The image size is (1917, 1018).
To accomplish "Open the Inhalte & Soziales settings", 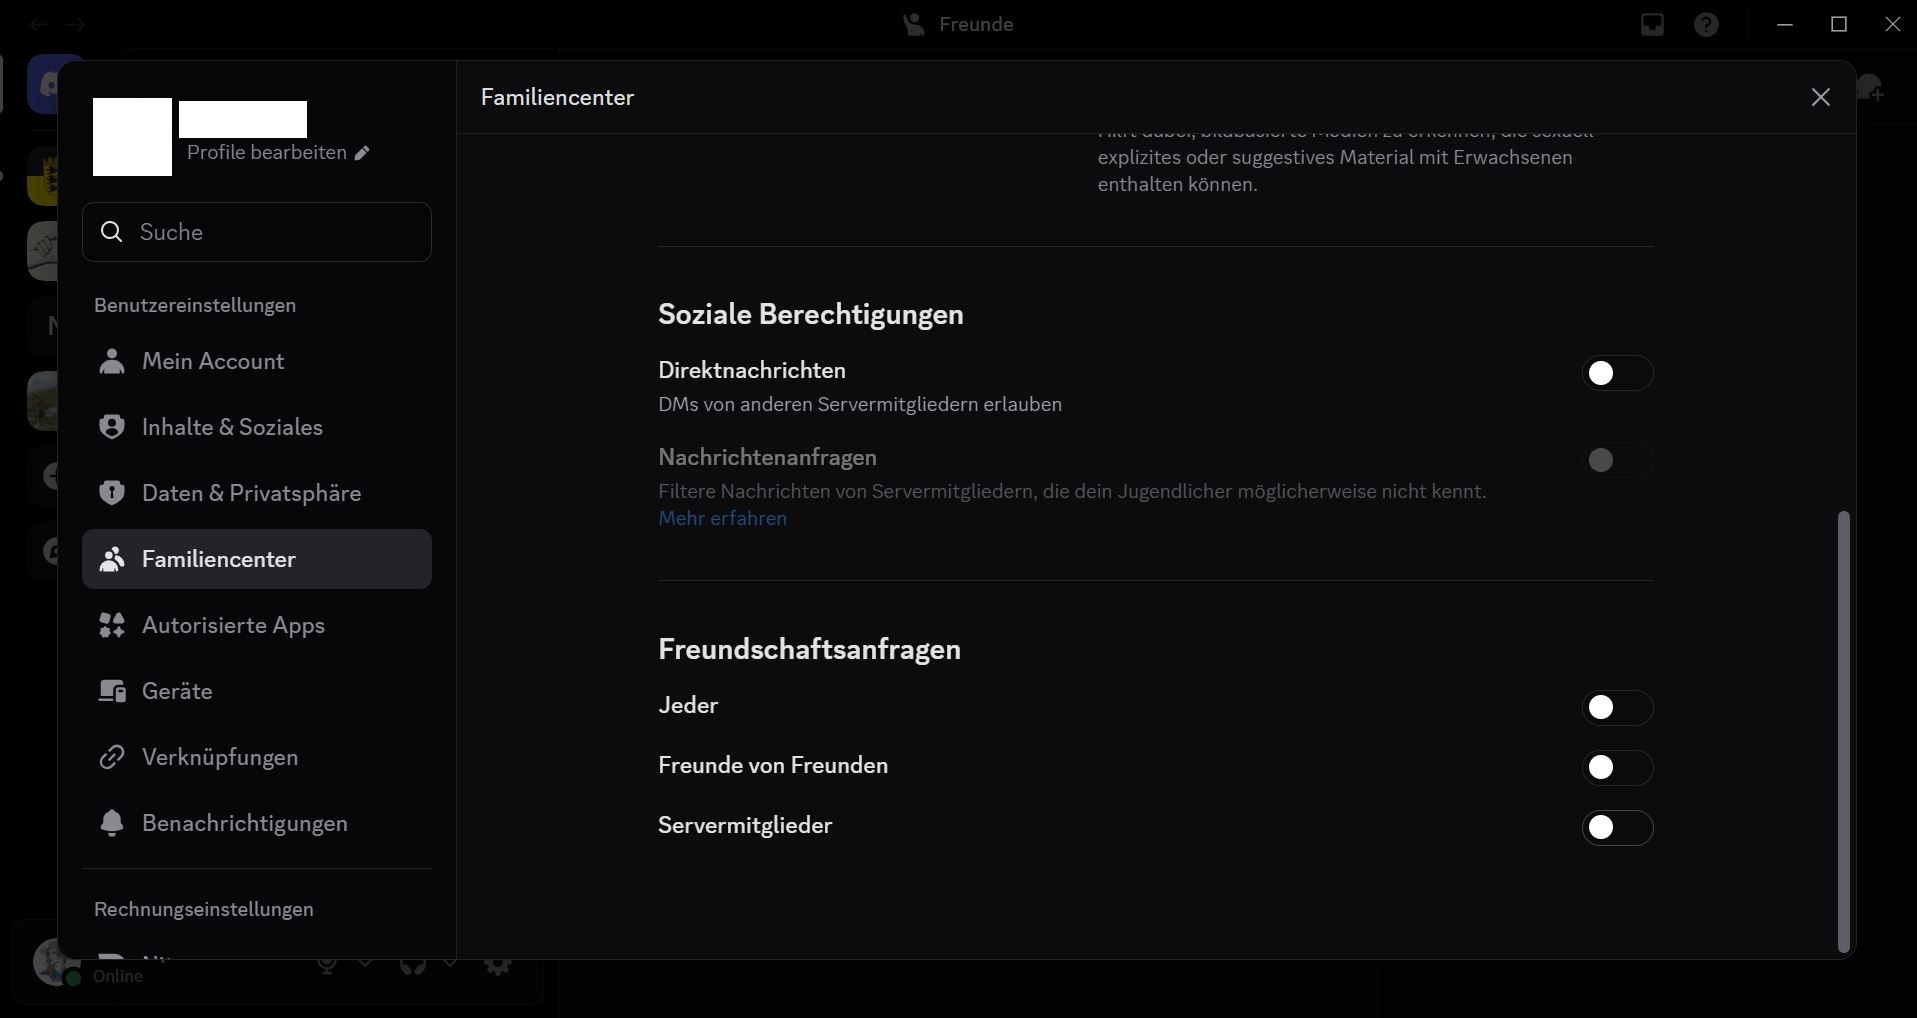I will [x=232, y=427].
